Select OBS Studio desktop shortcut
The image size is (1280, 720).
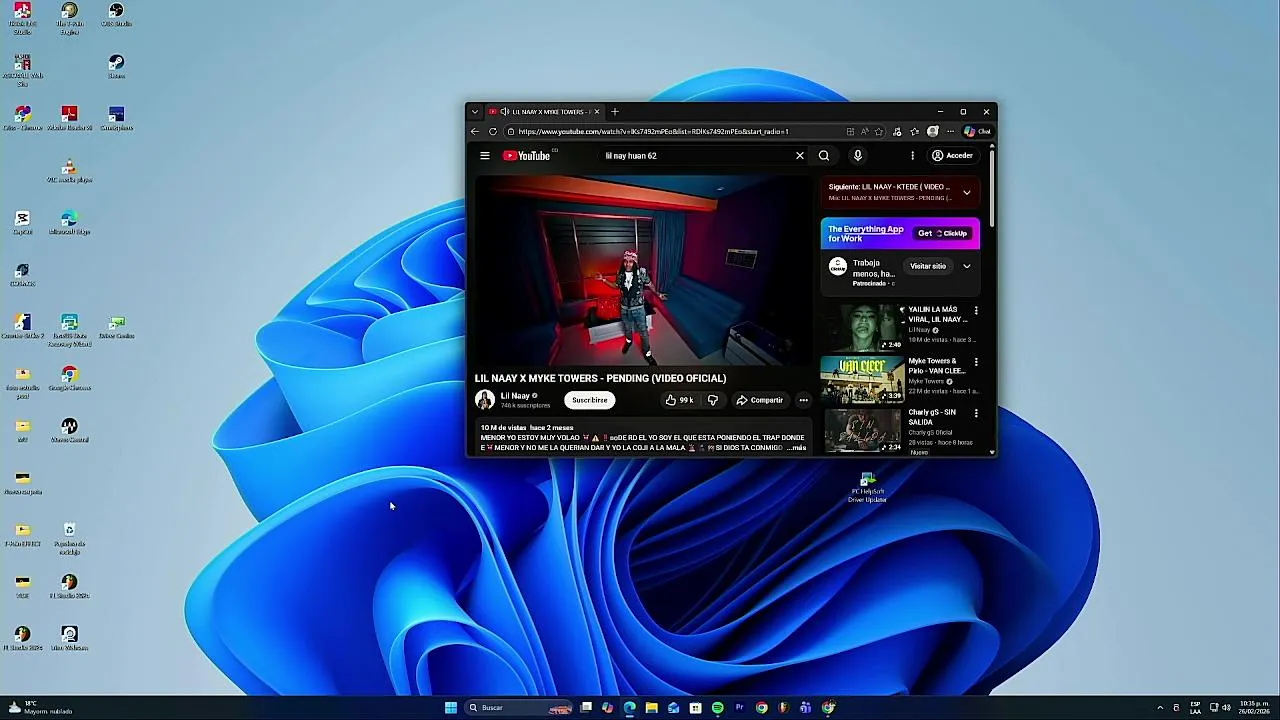click(x=116, y=14)
